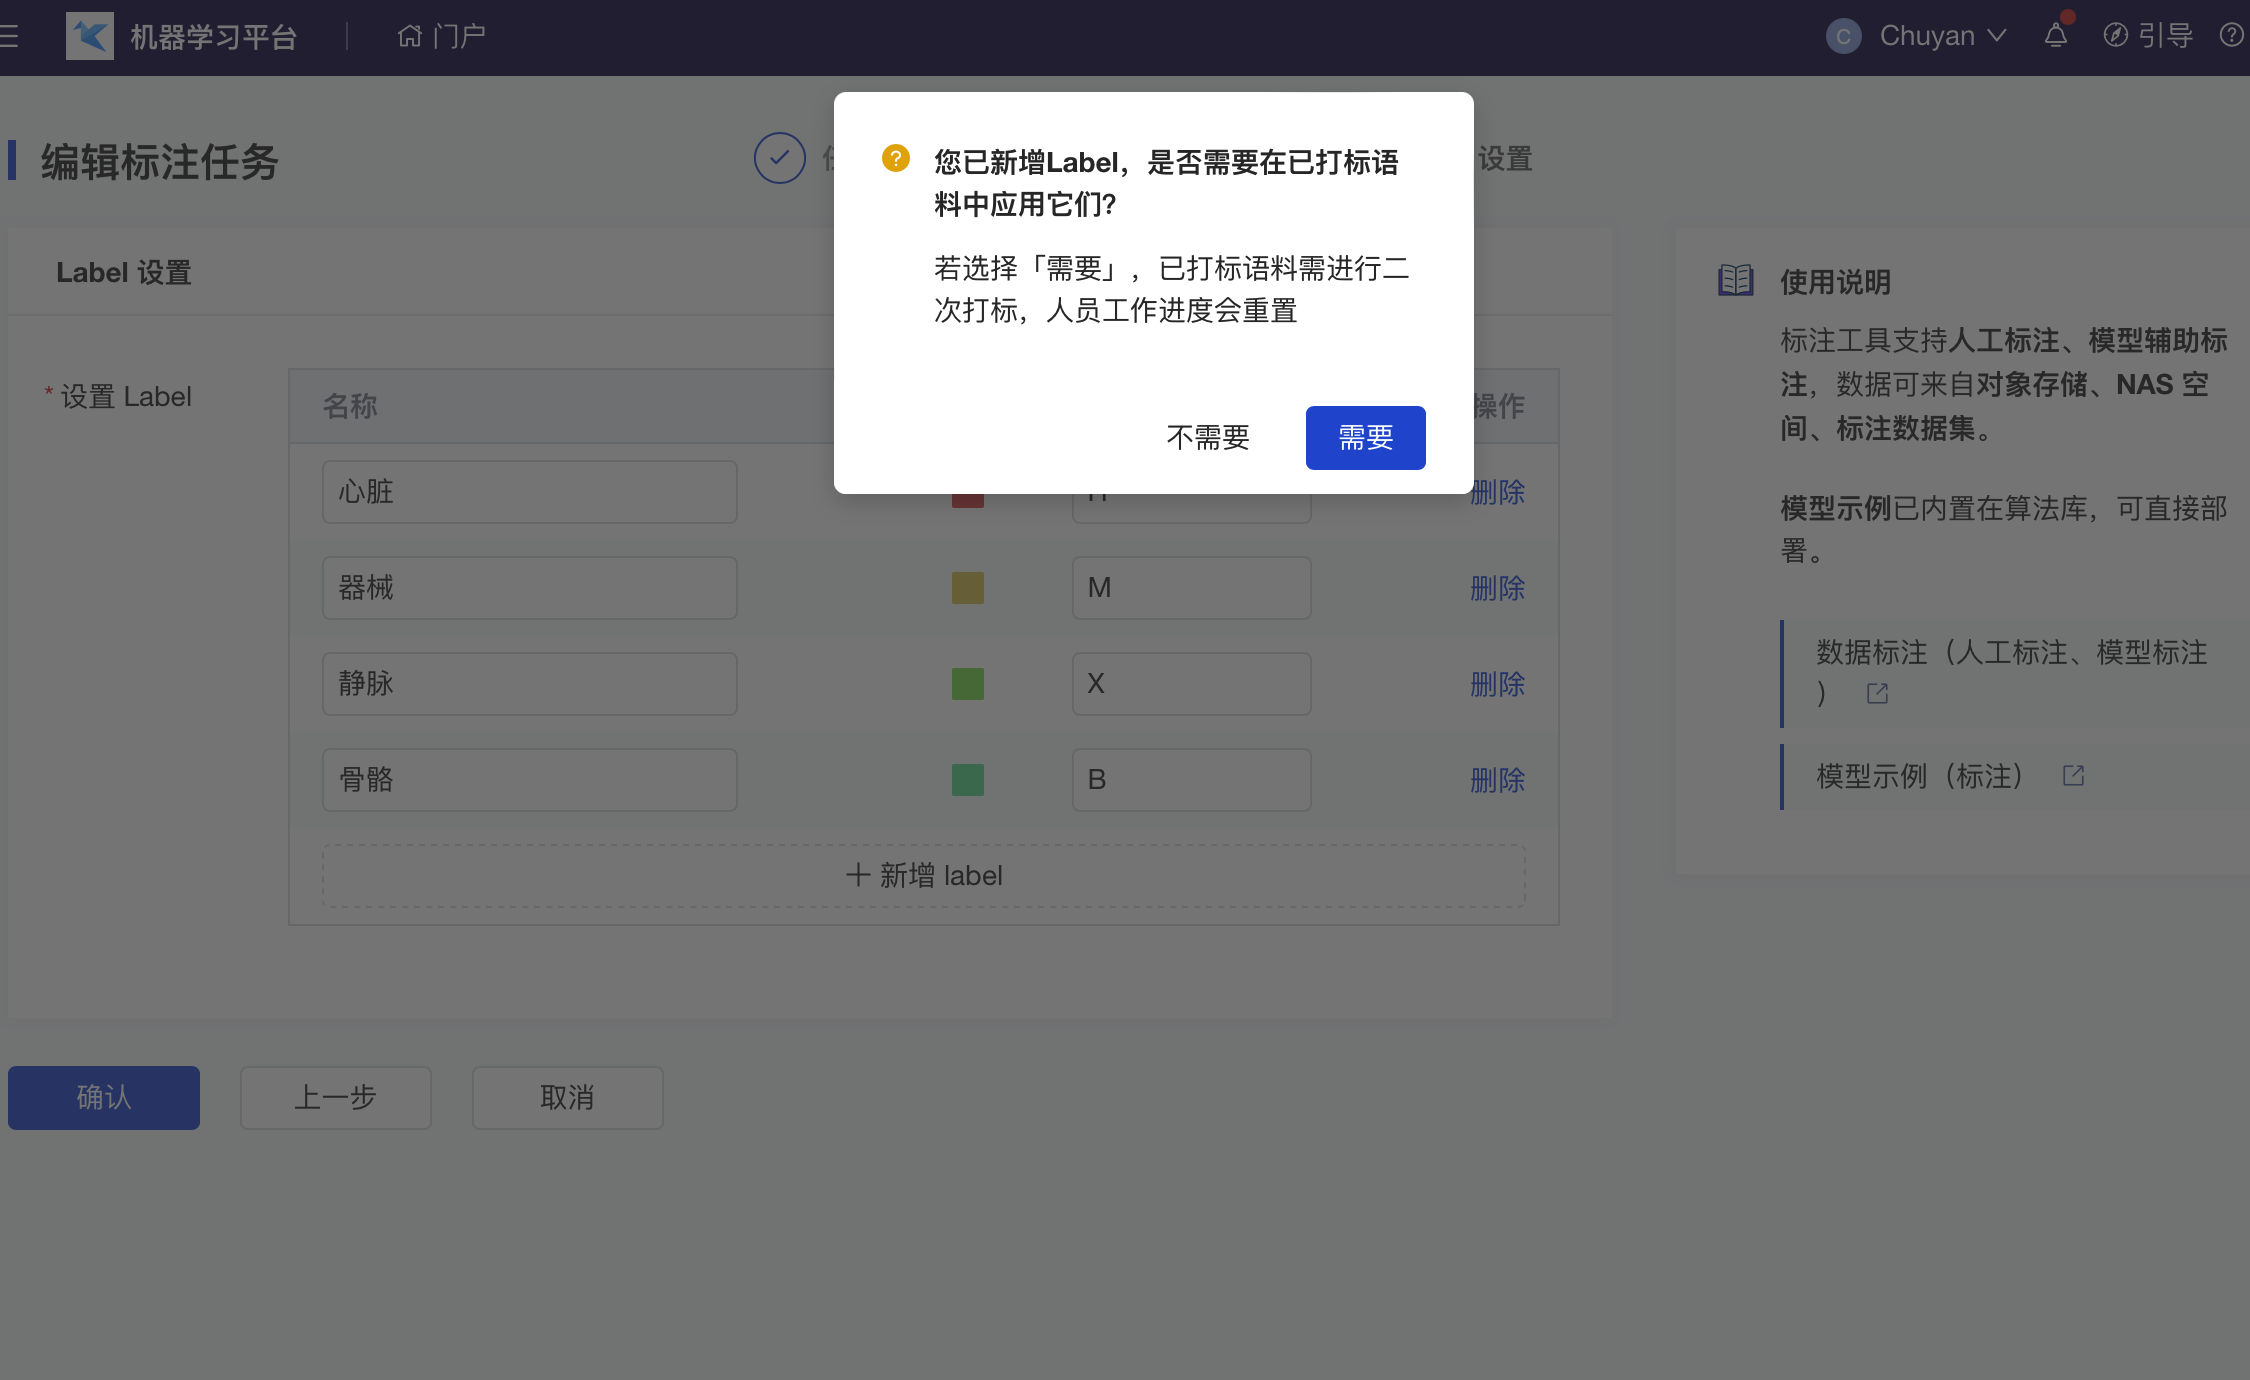Open the notification bell icon
Viewport: 2250px width, 1380px height.
tap(2055, 36)
